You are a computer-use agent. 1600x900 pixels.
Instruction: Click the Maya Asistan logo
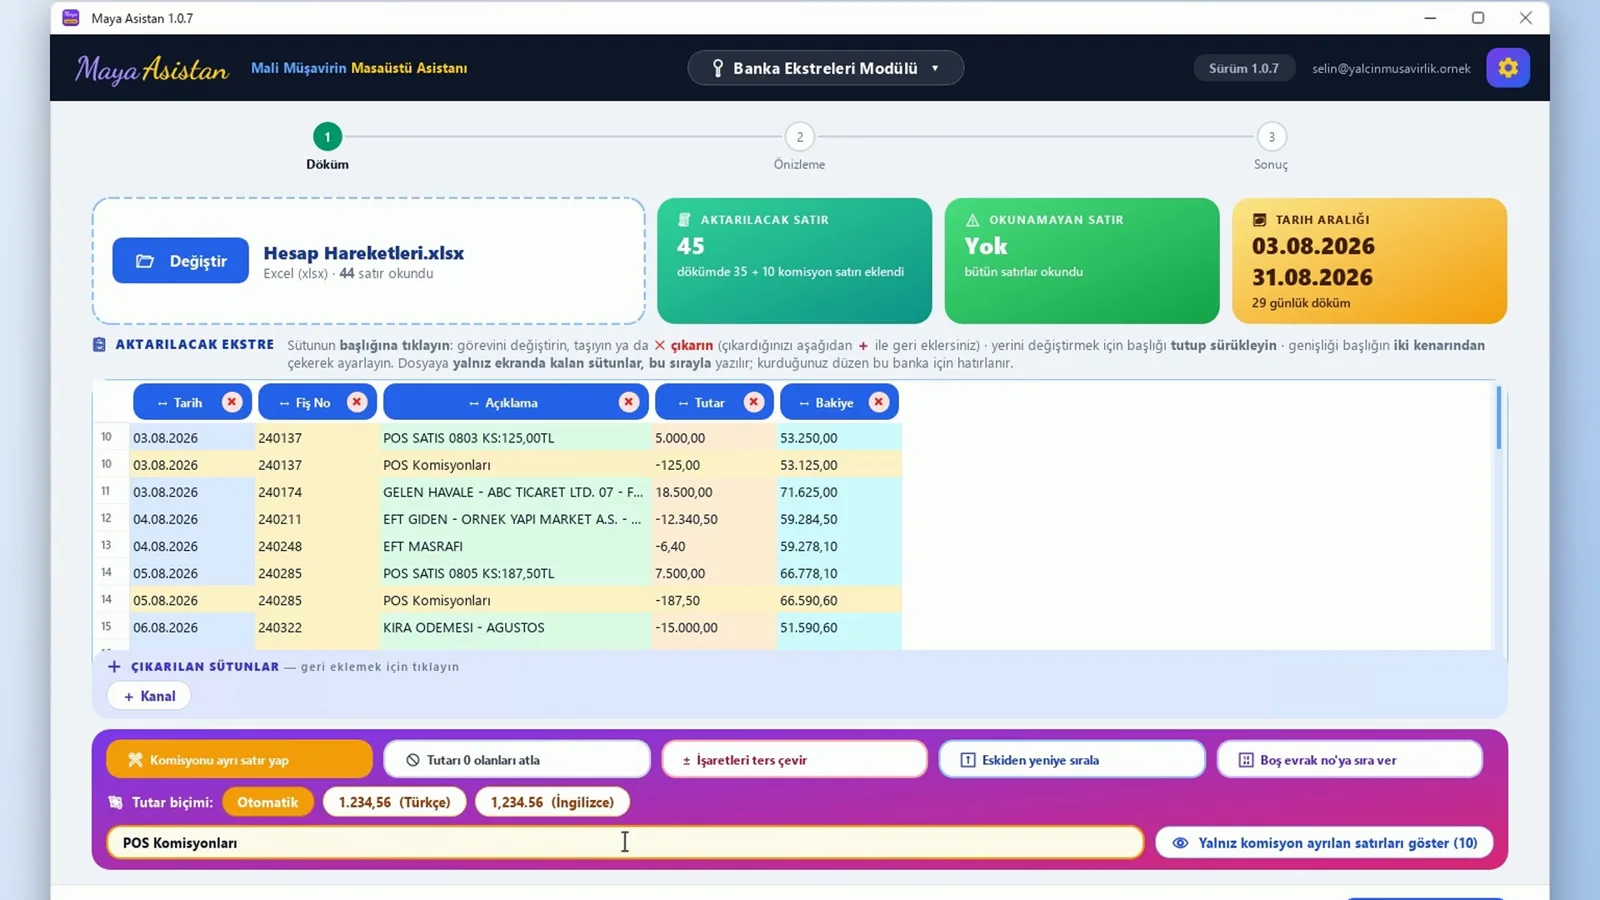pyautogui.click(x=152, y=69)
